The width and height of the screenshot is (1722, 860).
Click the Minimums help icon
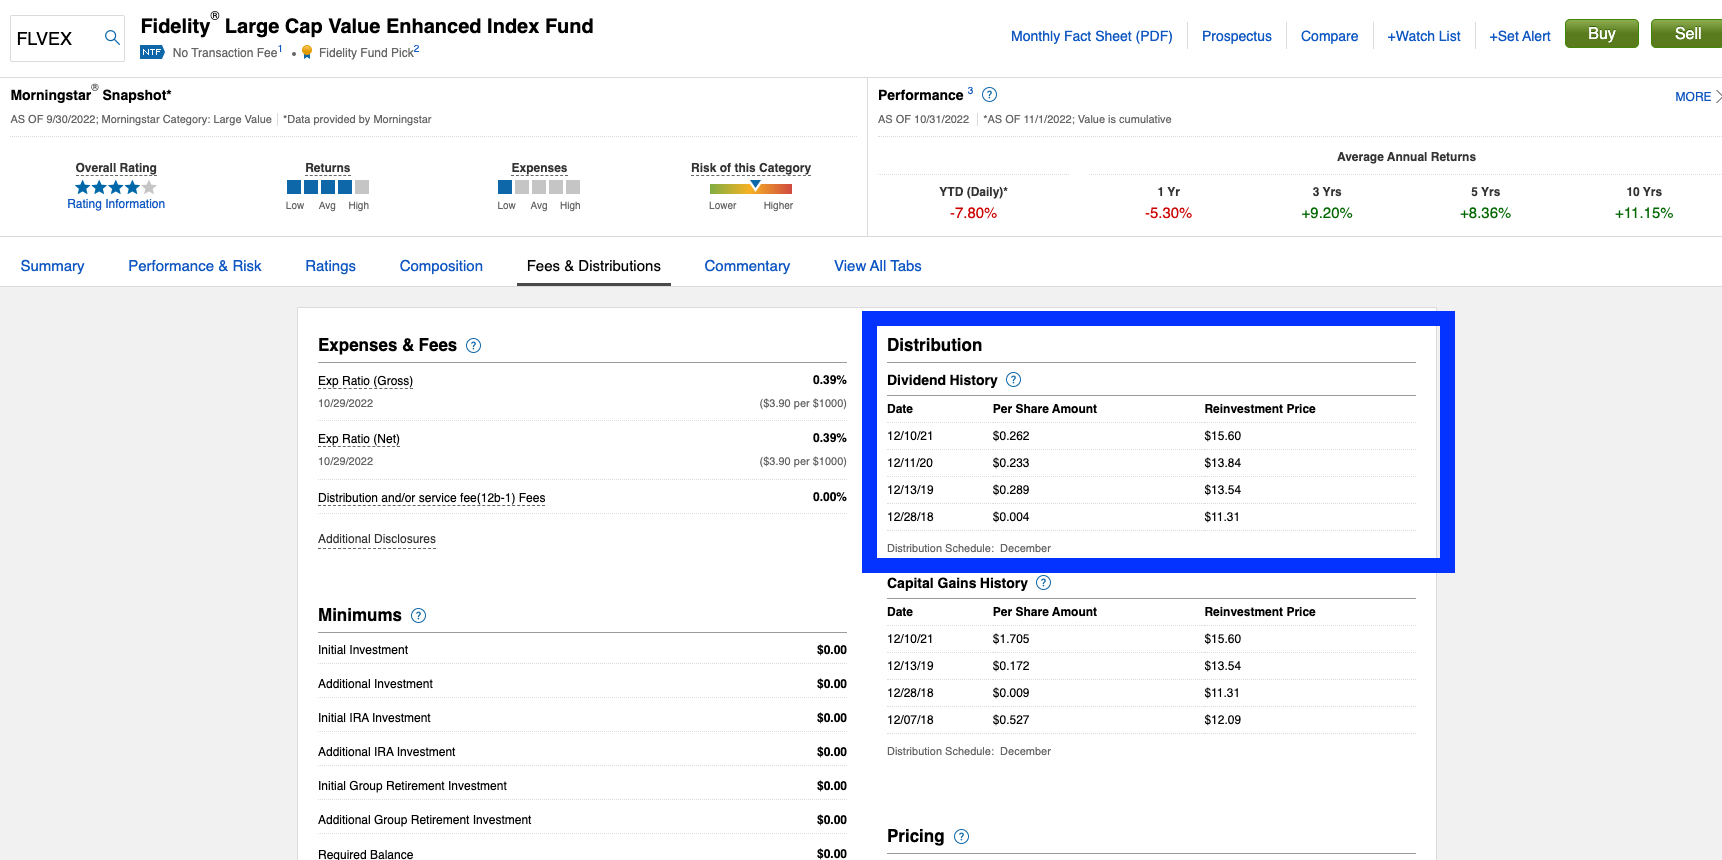click(x=419, y=616)
